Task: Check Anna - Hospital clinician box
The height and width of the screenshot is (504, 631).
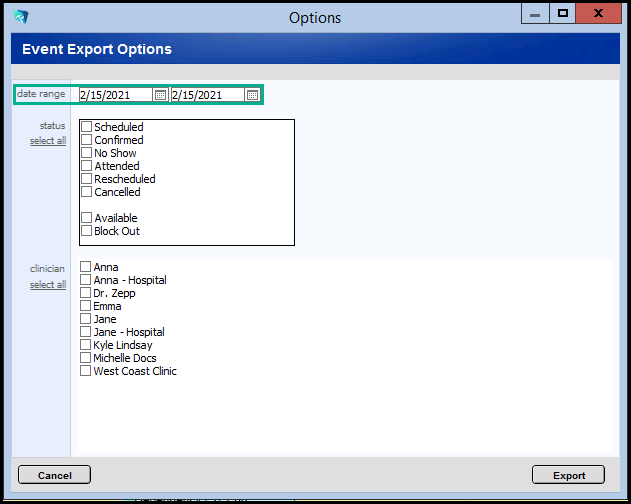Action: point(85,280)
